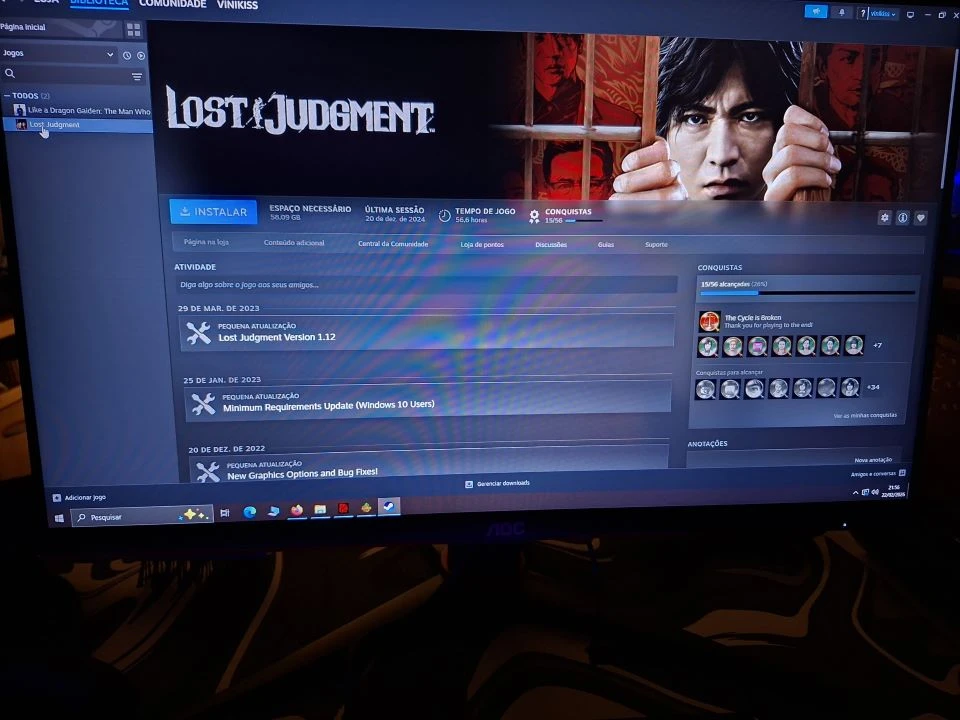Click the achievements progress bar

coord(807,293)
